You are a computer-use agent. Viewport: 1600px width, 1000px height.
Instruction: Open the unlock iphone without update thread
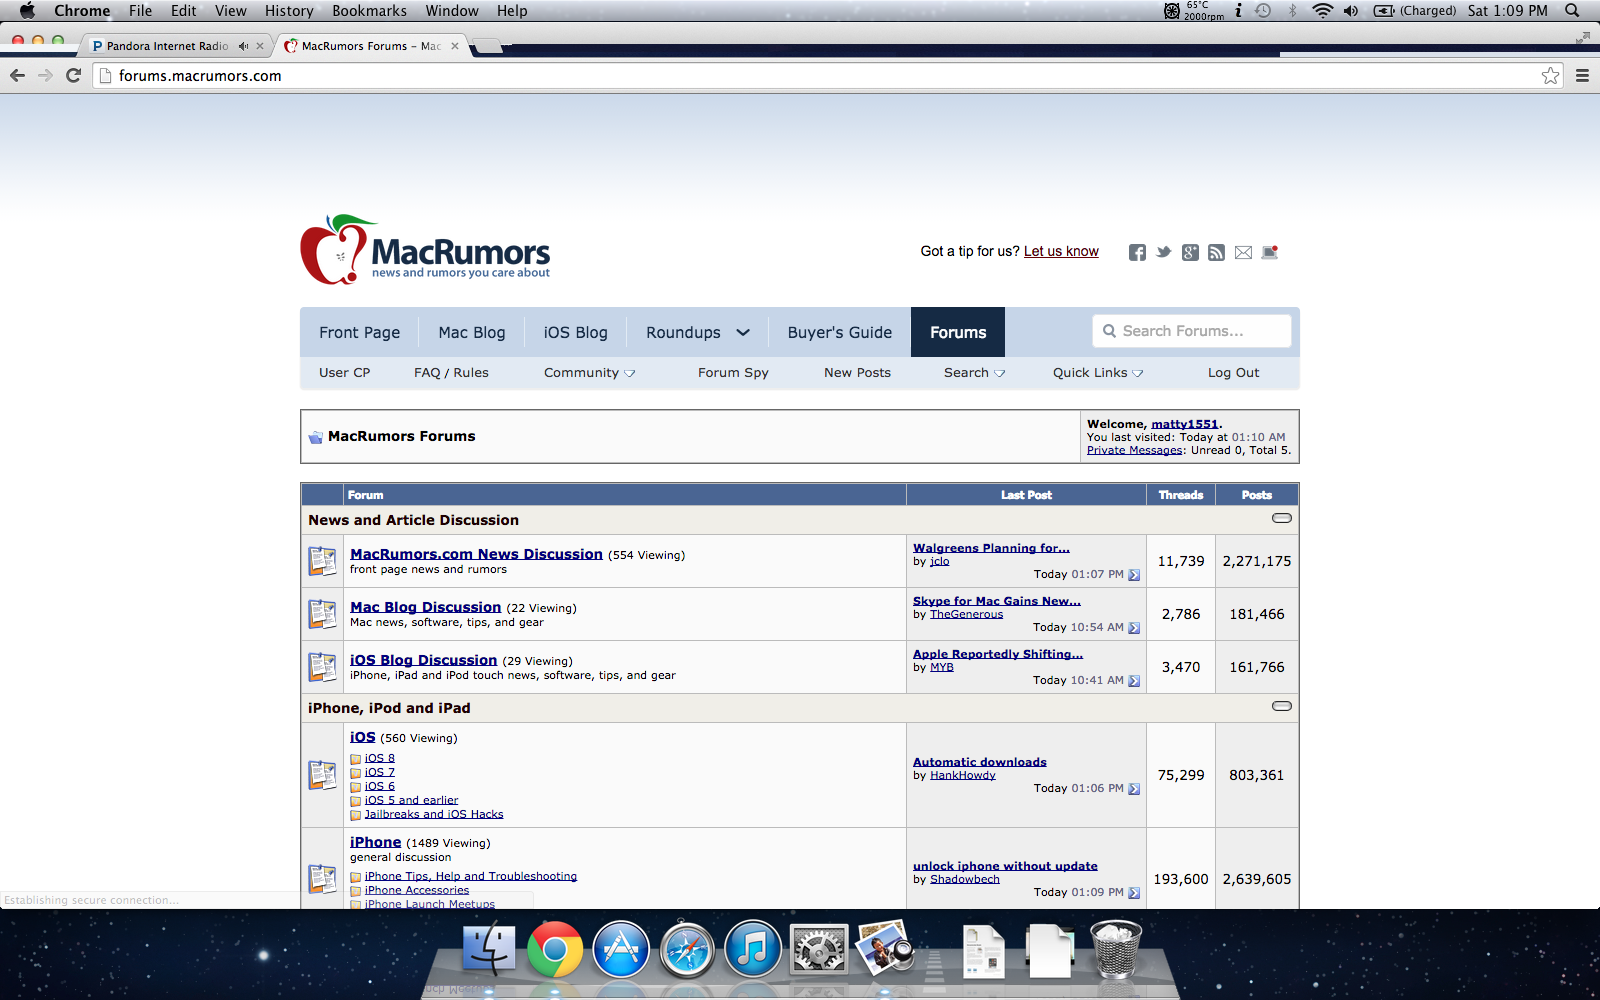(x=1005, y=866)
